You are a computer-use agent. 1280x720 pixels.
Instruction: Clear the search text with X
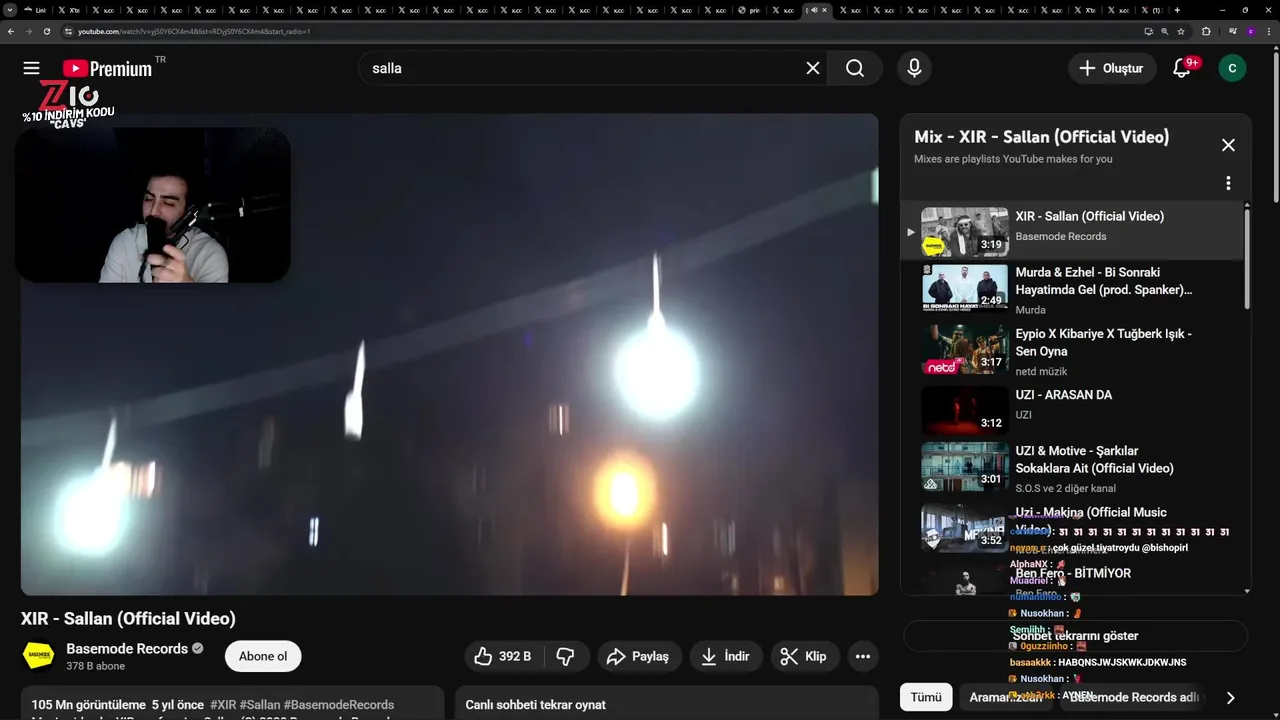coord(813,68)
